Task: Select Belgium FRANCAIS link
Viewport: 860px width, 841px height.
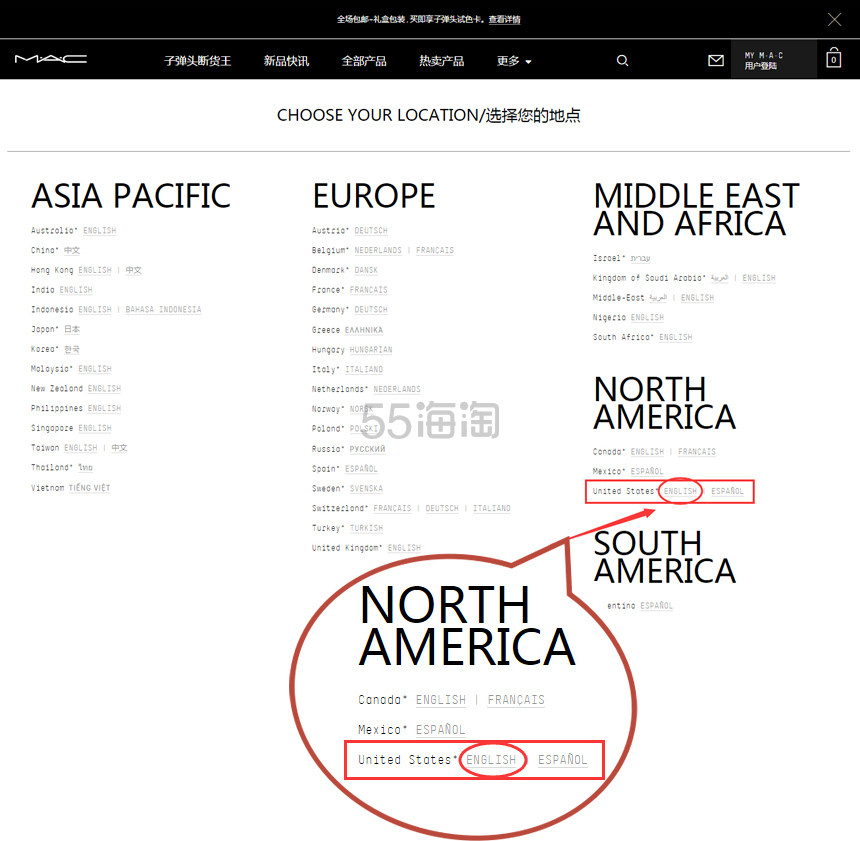Action: (435, 250)
